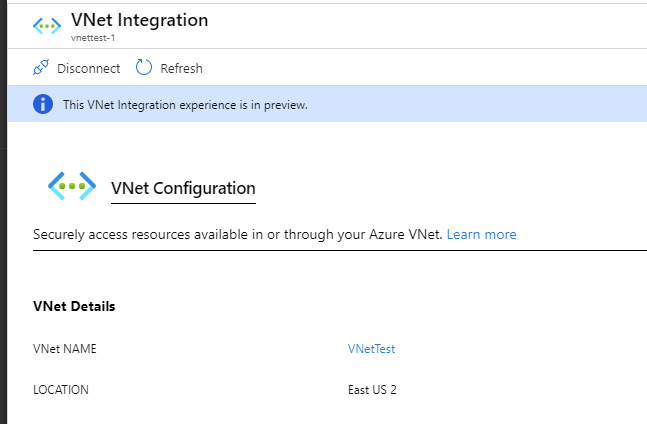Click the 'Securely access resources' description text

[237, 235]
